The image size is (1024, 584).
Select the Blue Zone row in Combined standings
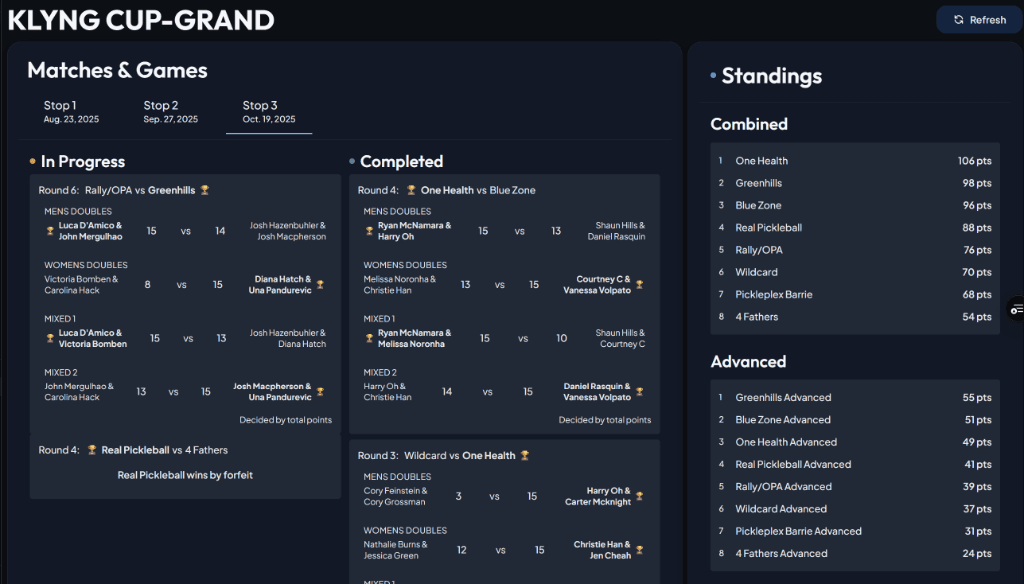click(855, 205)
